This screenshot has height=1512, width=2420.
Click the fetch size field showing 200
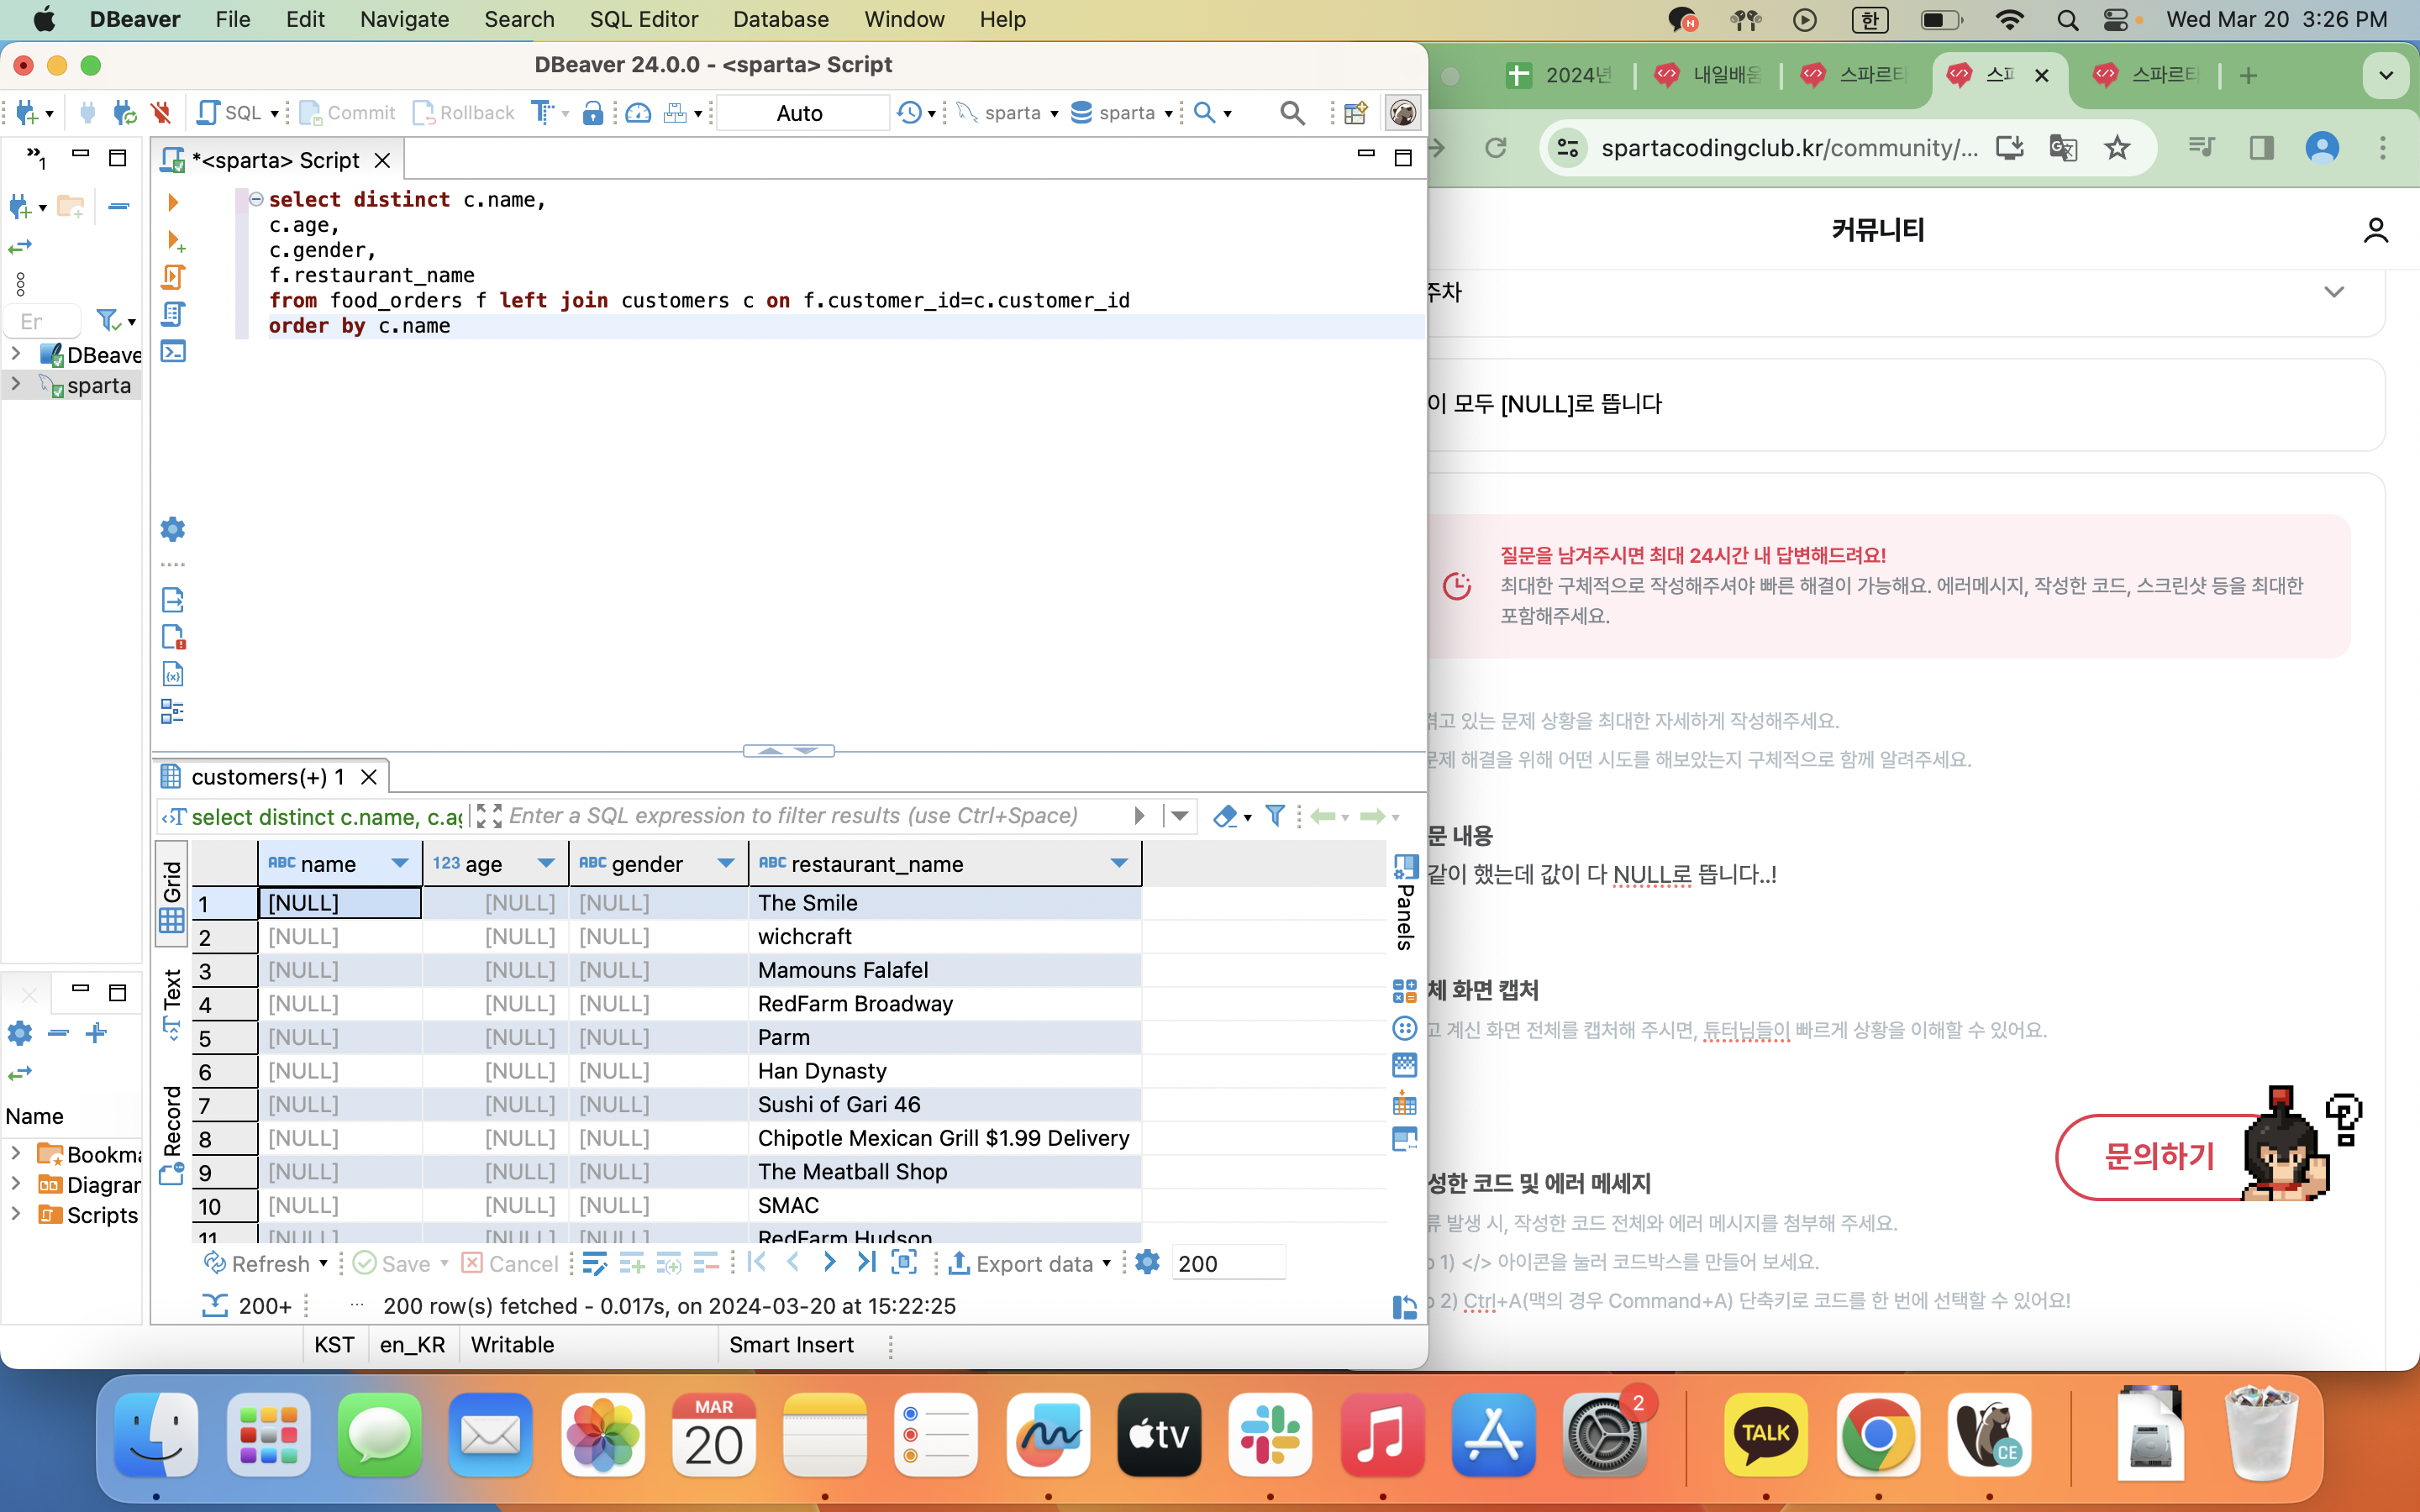1229,1263
